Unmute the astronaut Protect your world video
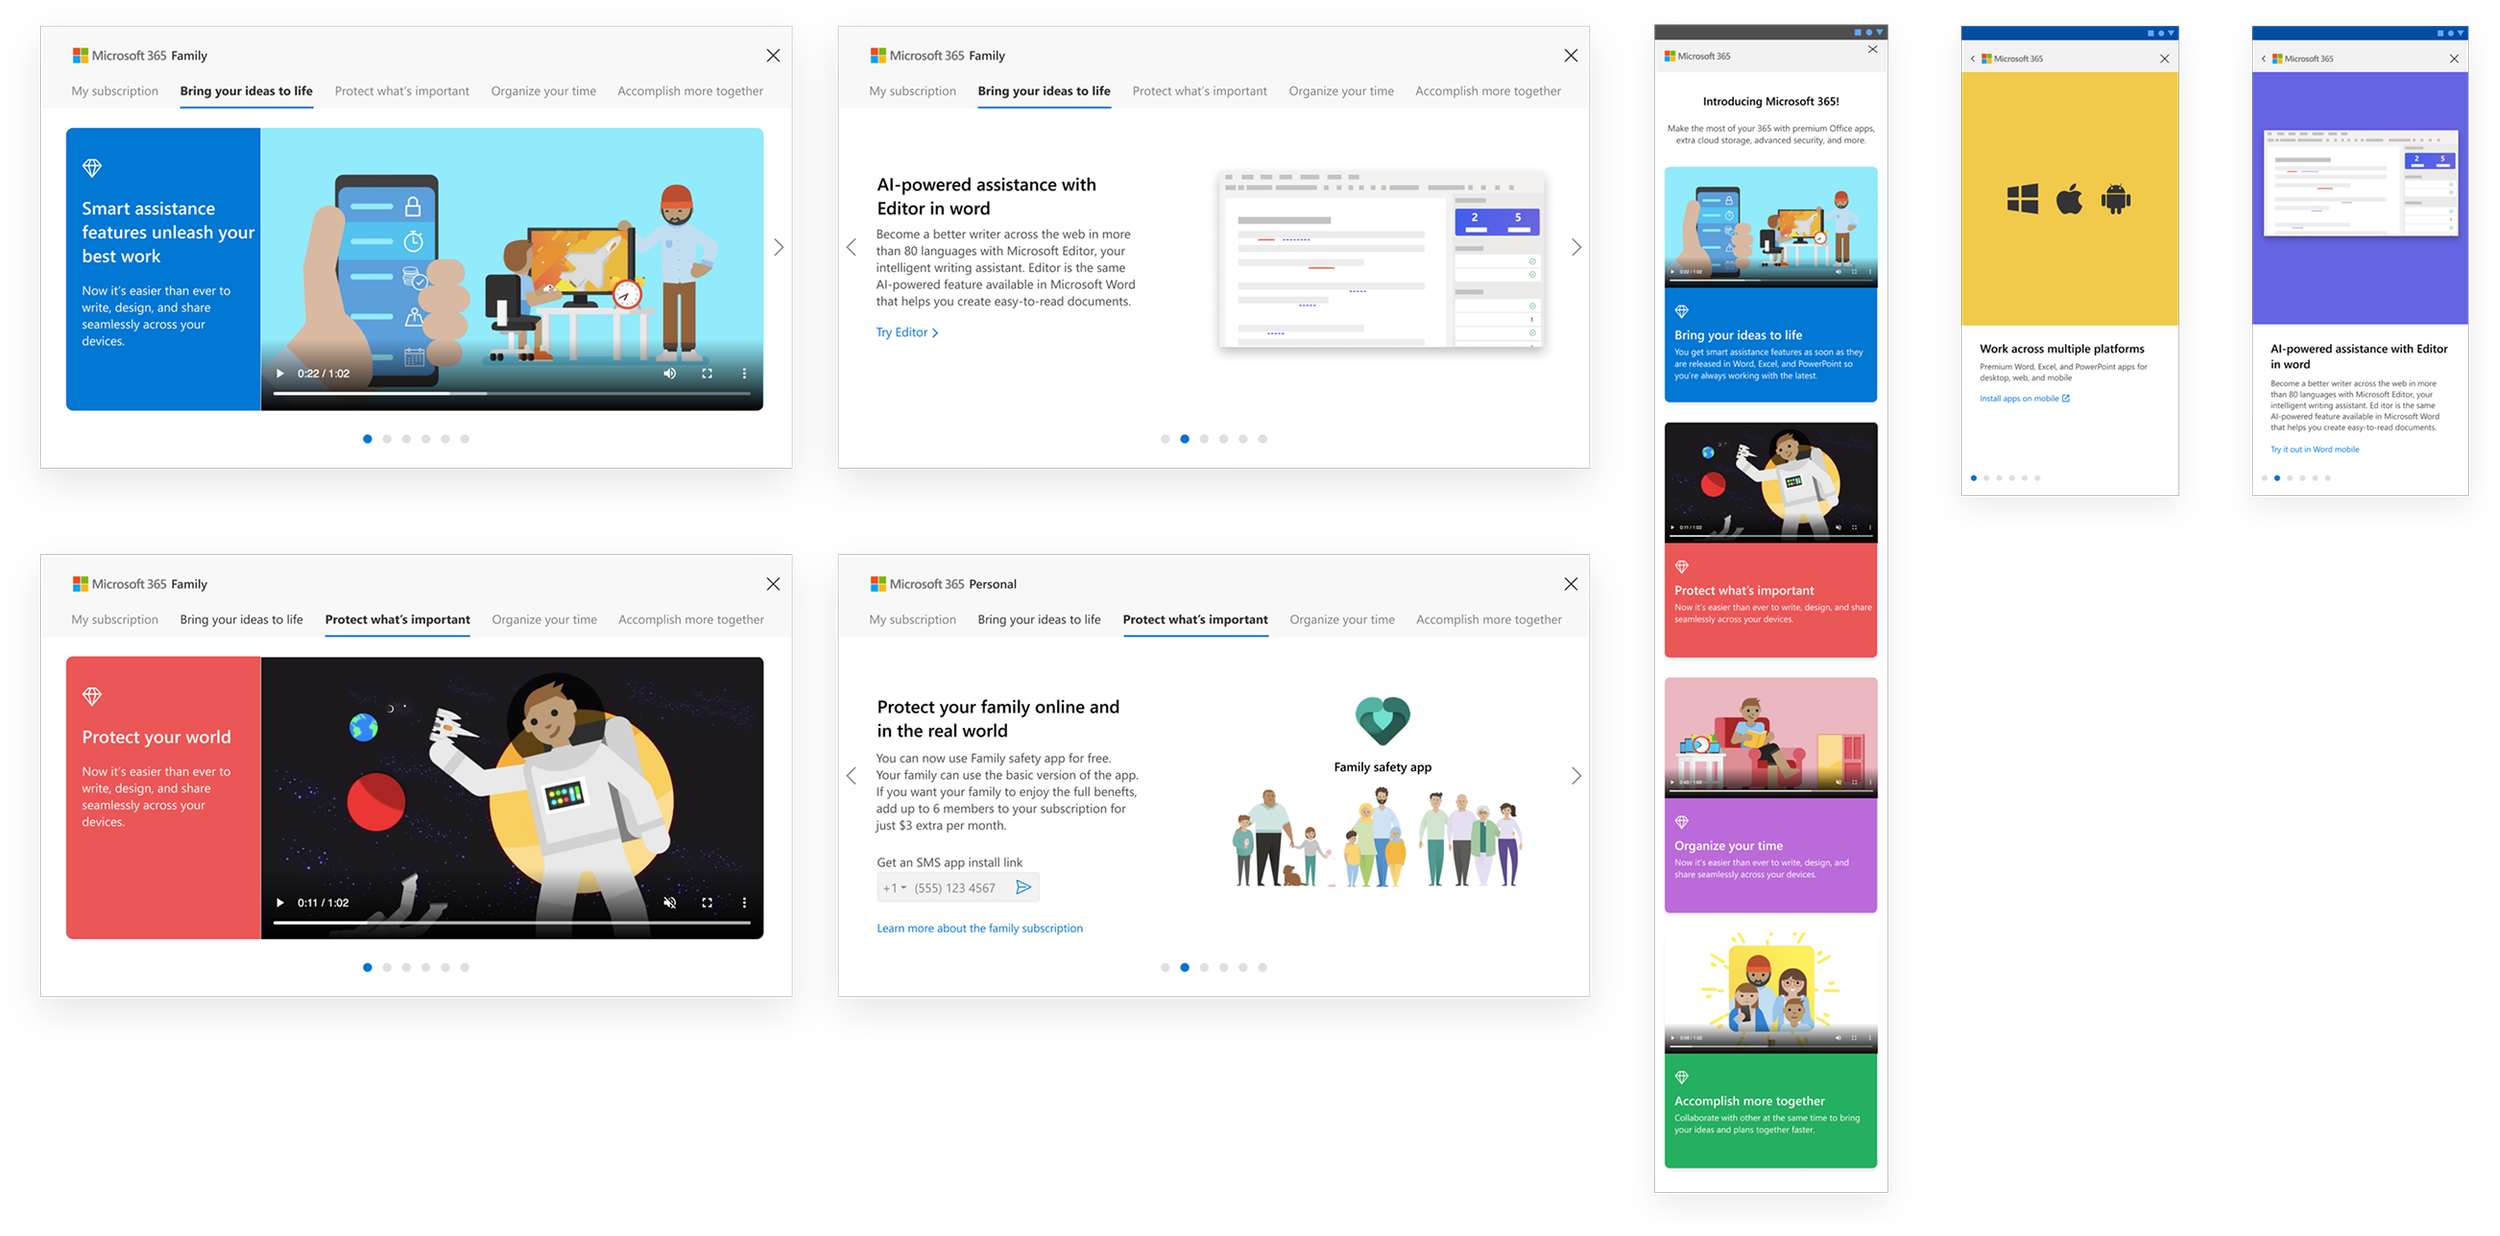 point(670,902)
